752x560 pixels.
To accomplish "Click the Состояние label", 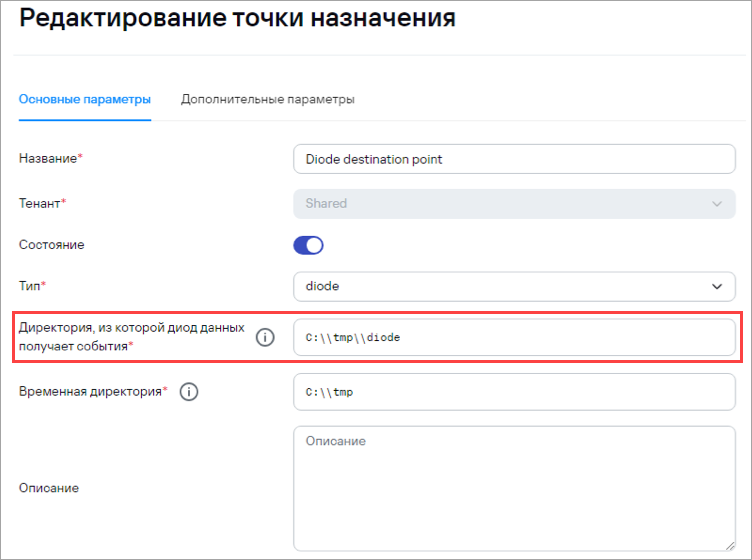I will click(x=51, y=245).
